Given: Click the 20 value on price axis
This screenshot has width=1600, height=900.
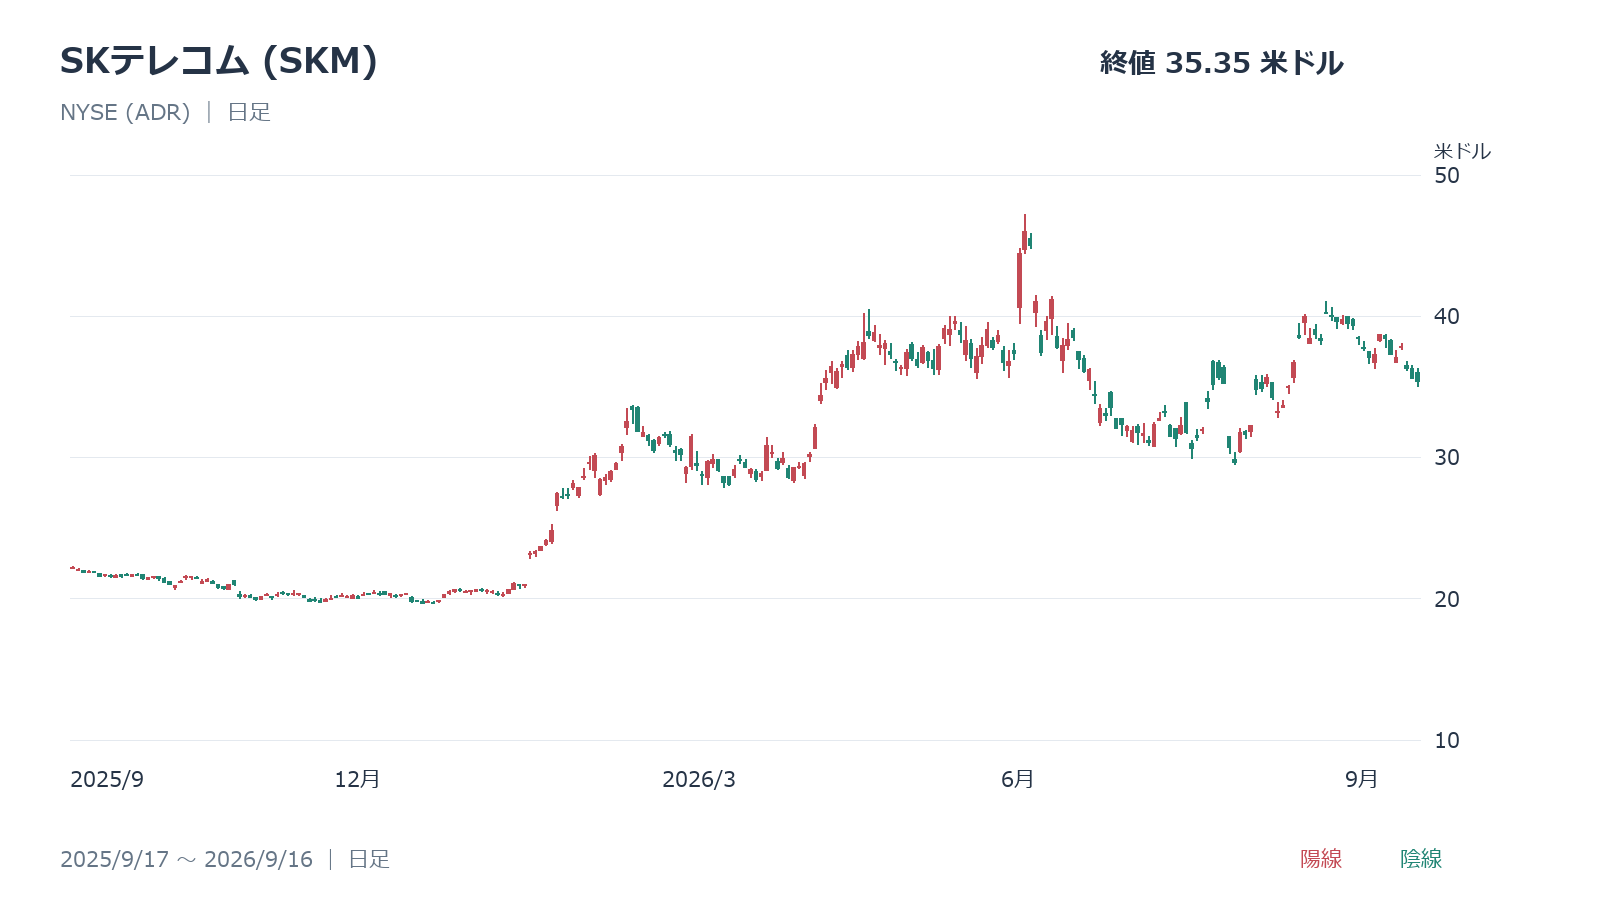Looking at the screenshot, I should [1447, 599].
